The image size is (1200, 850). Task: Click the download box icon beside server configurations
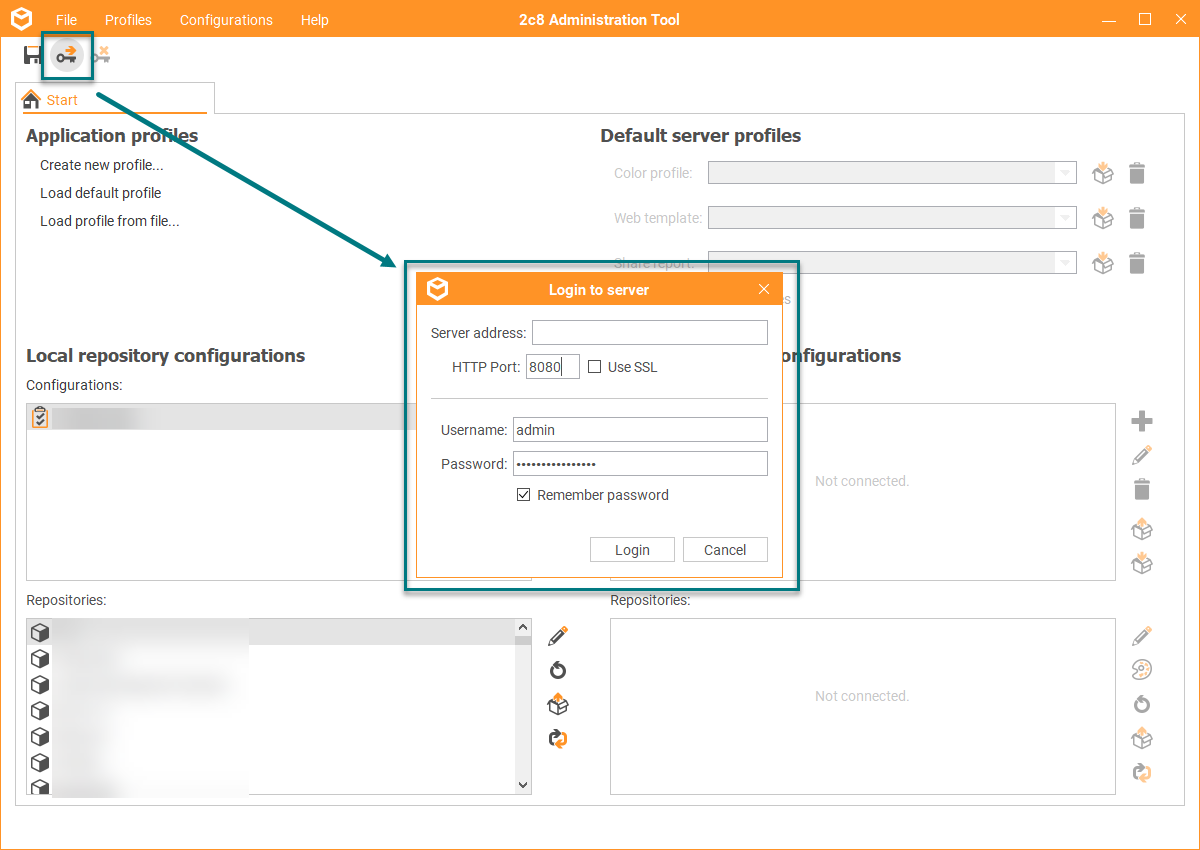1142,563
